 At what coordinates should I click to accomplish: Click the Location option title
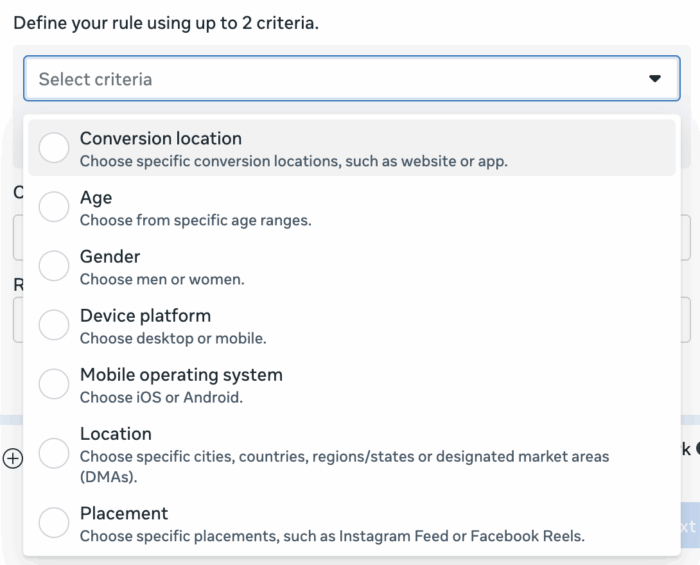click(x=116, y=434)
